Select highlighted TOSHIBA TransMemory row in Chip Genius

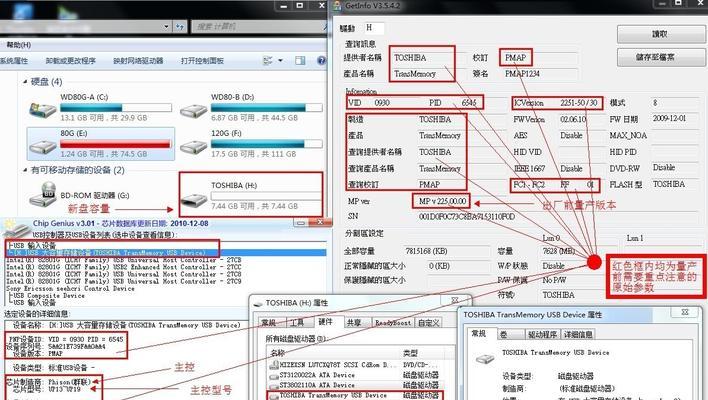(x=166, y=253)
